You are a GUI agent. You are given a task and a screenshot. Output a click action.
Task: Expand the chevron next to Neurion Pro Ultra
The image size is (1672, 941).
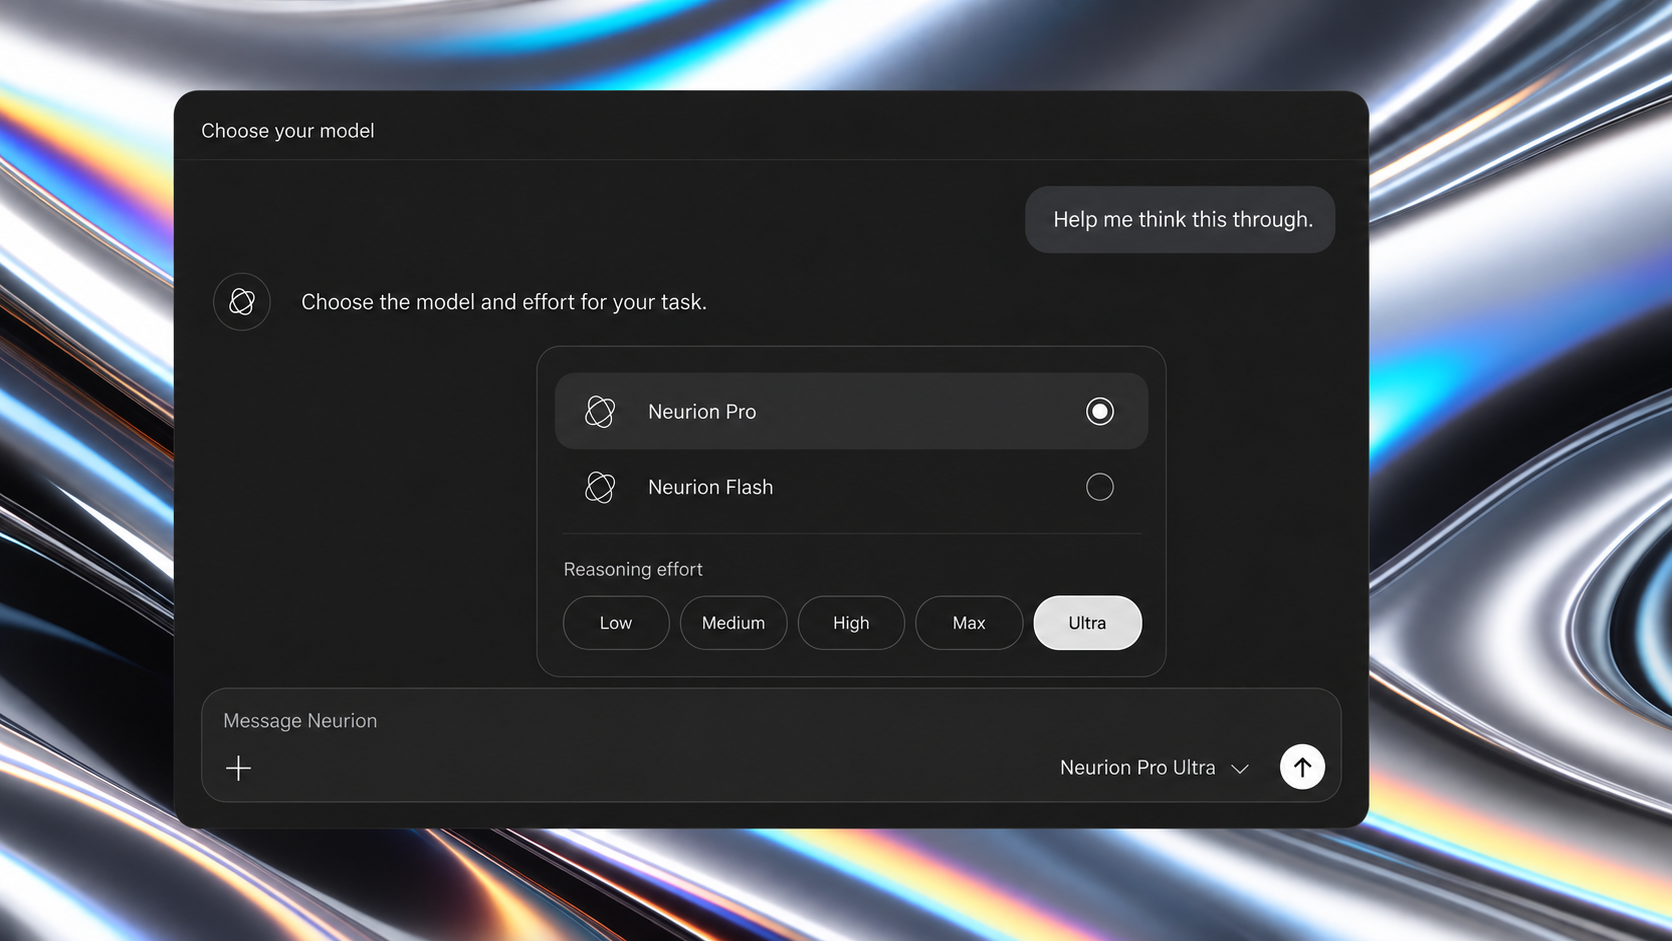click(x=1240, y=769)
